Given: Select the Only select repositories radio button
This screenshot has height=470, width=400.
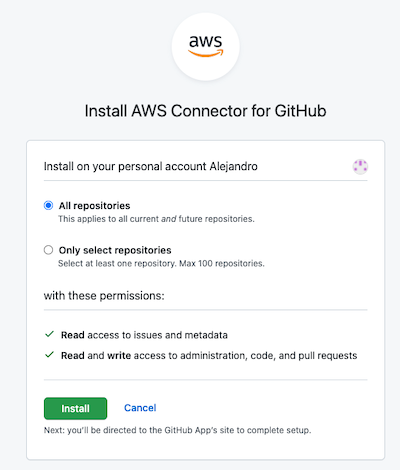Looking at the screenshot, I should click(48, 250).
